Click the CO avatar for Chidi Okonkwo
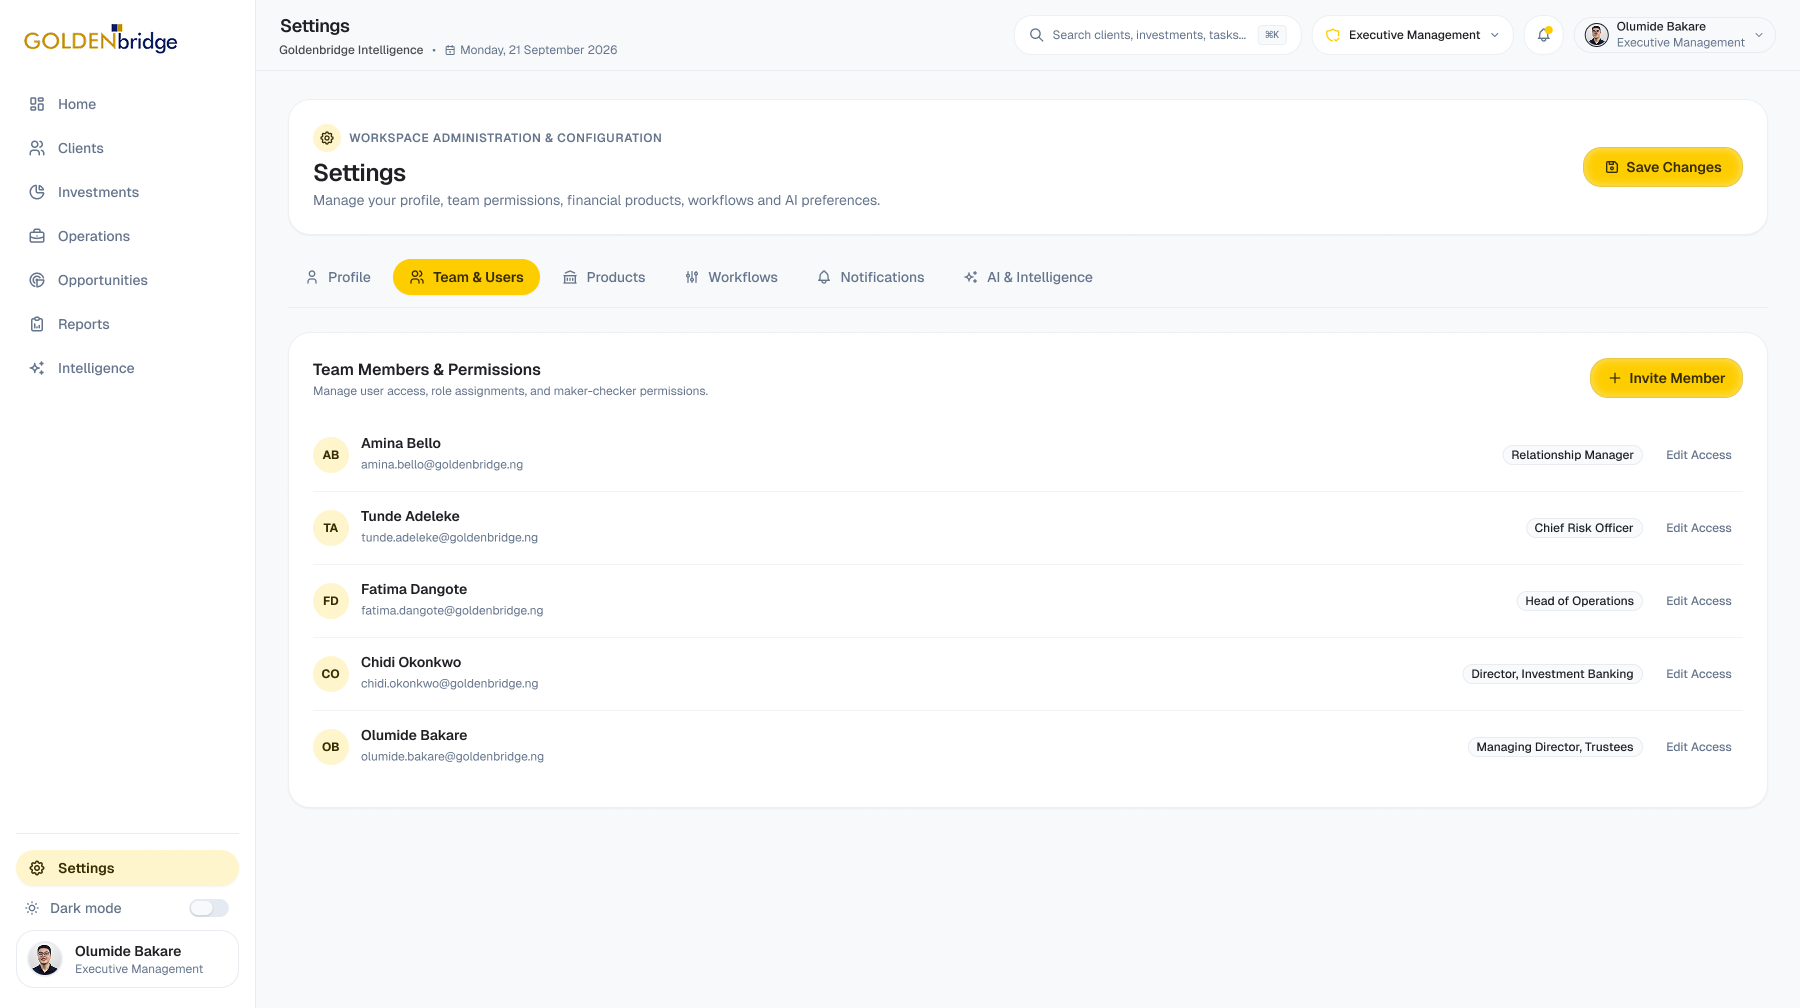Image resolution: width=1800 pixels, height=1008 pixels. tap(331, 674)
